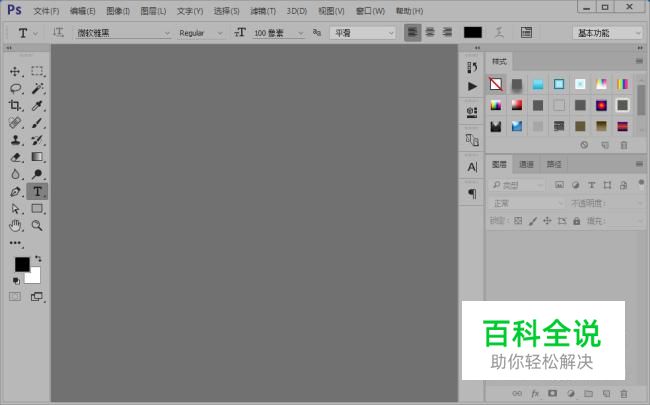
Task: Toggle lock transparent pixels
Action: [518, 221]
